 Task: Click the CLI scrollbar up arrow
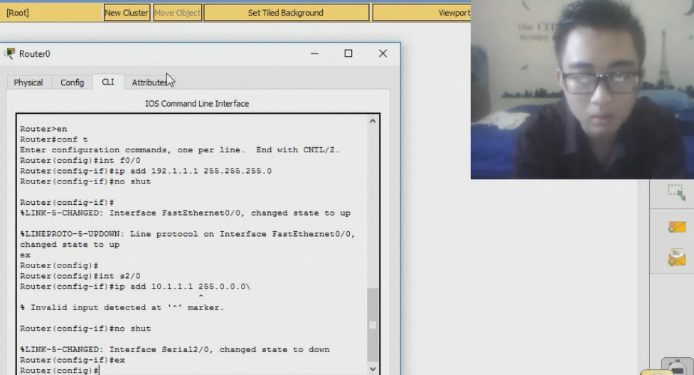click(373, 121)
